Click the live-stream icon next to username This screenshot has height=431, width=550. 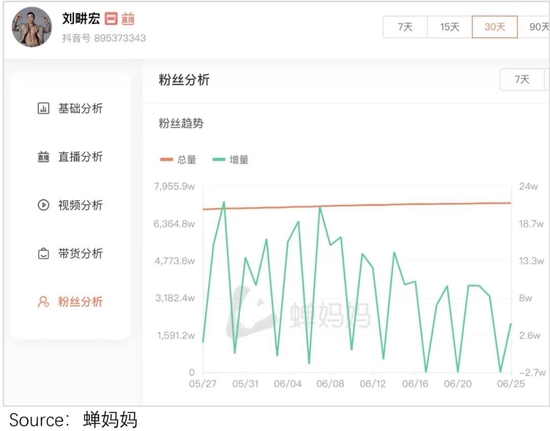coord(128,19)
